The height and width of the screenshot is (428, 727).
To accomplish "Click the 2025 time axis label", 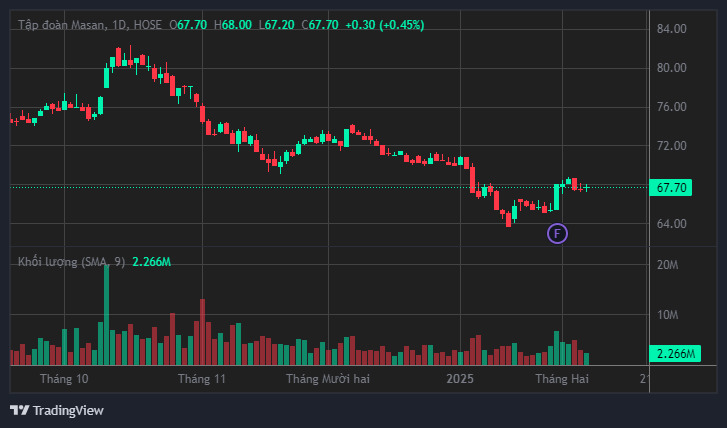I will (460, 379).
